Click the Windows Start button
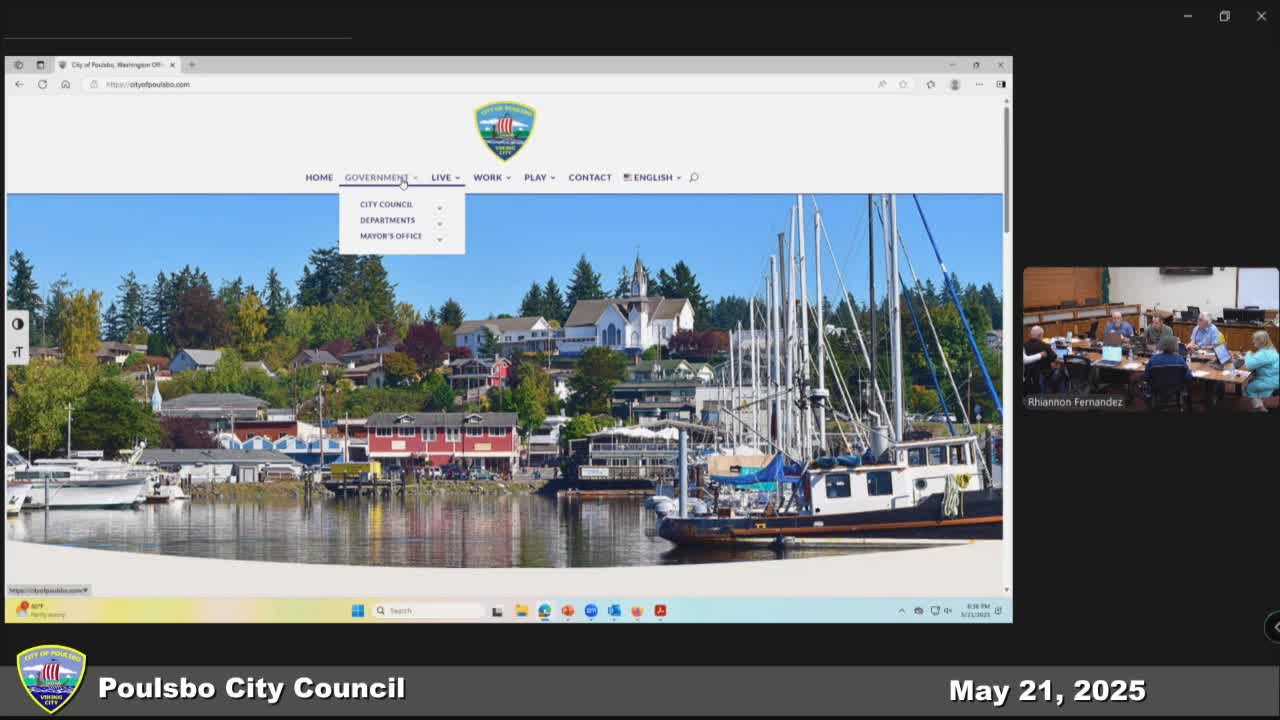This screenshot has width=1280, height=720. [x=357, y=611]
